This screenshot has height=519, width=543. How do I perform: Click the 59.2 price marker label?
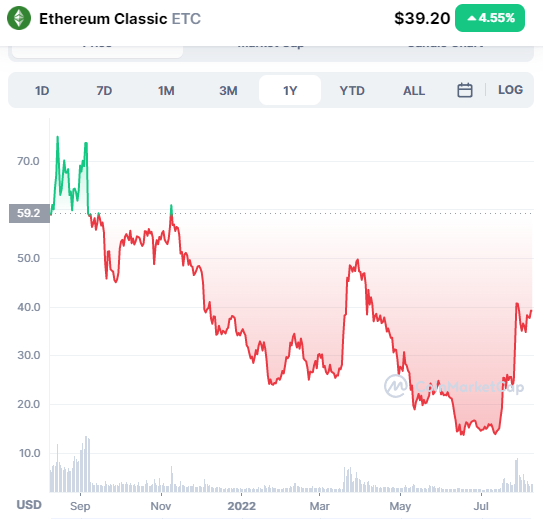(29, 213)
